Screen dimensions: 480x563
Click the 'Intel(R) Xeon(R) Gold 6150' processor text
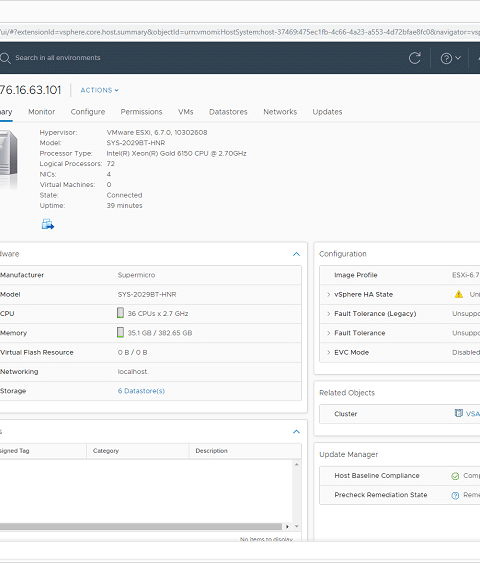tap(176, 154)
